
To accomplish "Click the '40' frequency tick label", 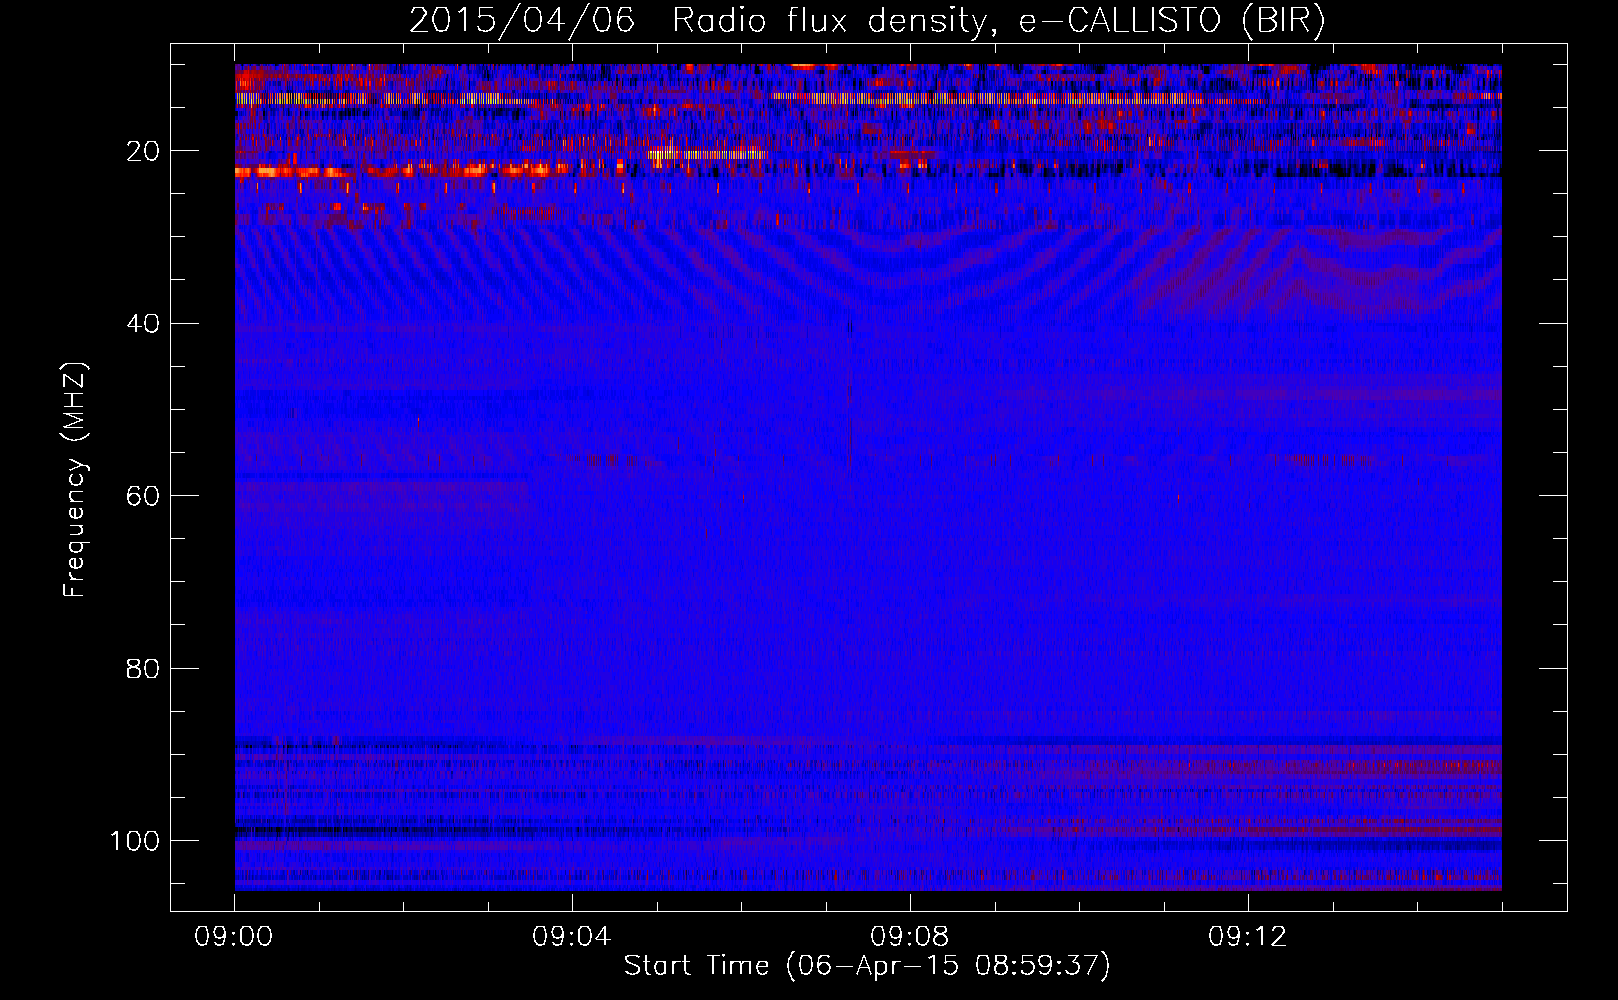I will (143, 324).
